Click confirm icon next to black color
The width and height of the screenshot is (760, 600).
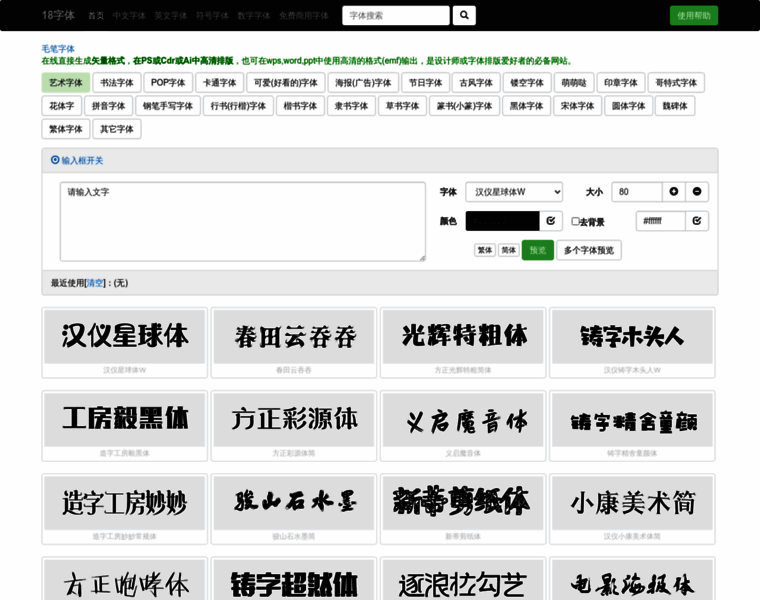(551, 221)
